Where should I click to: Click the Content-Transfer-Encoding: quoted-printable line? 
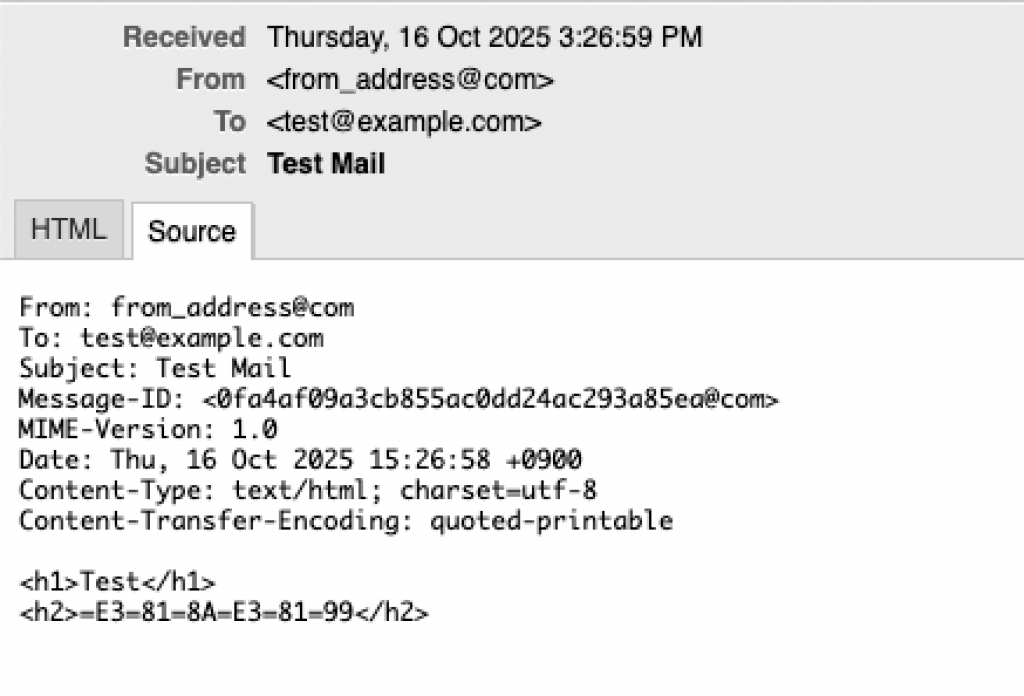click(346, 520)
